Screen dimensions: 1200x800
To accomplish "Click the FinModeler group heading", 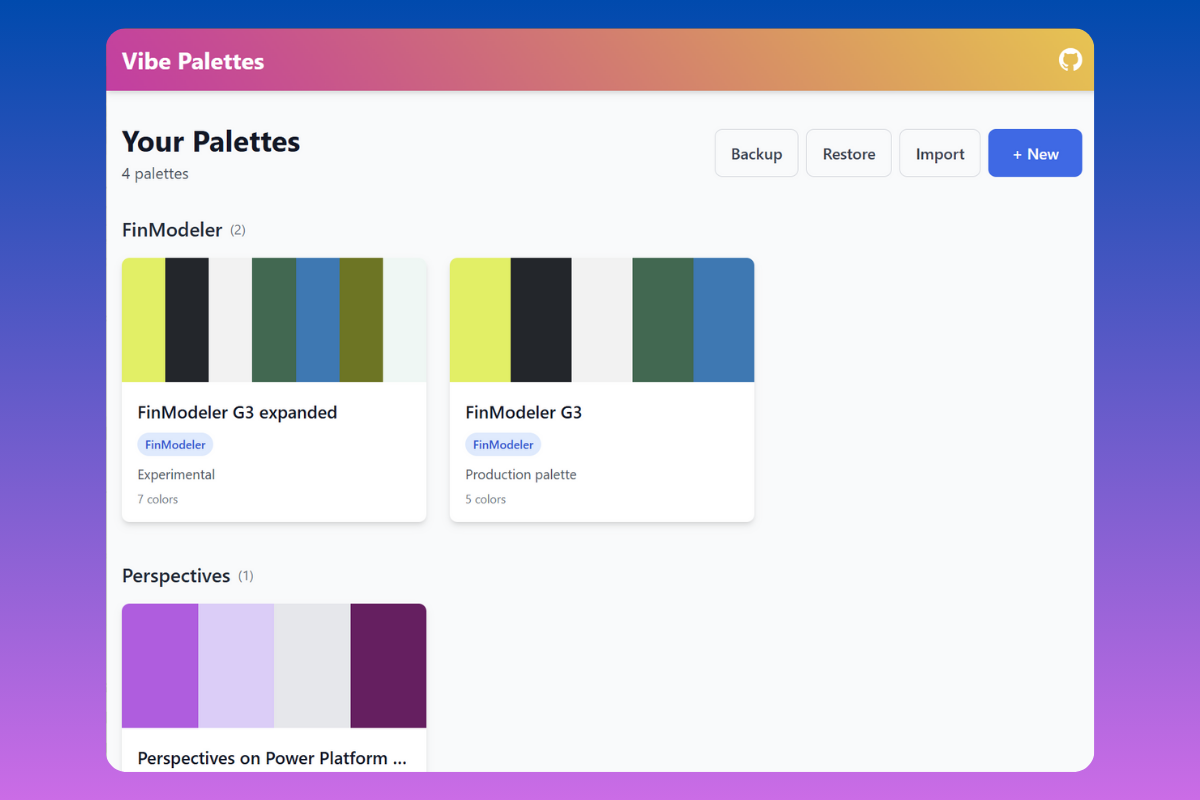I will pos(172,229).
